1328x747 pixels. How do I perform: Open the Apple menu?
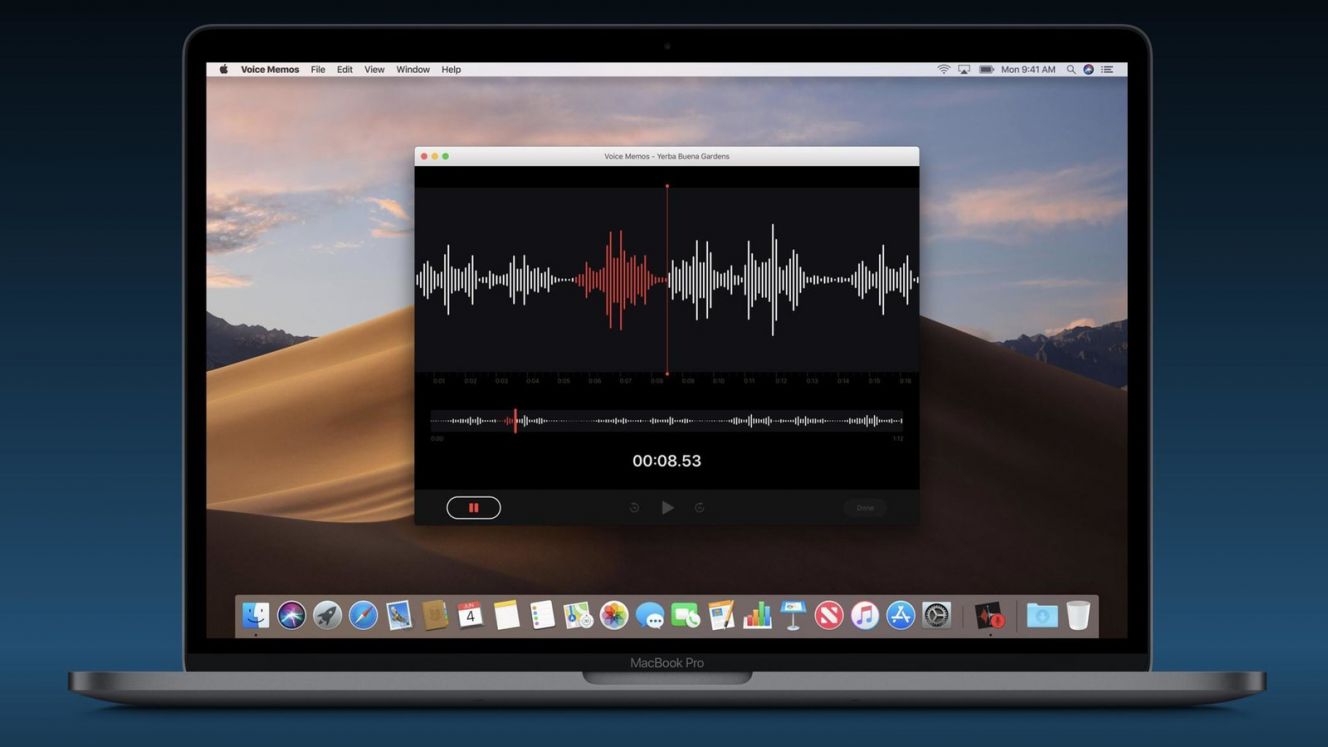tap(224, 69)
